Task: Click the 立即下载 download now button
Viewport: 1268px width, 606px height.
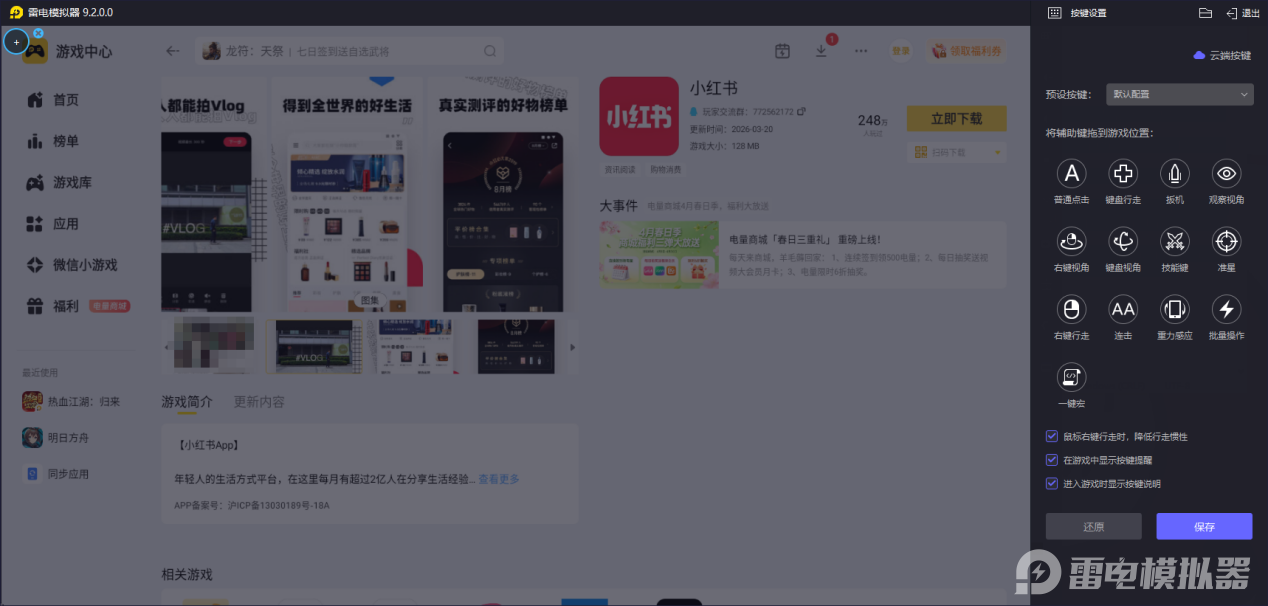Action: [x=956, y=118]
